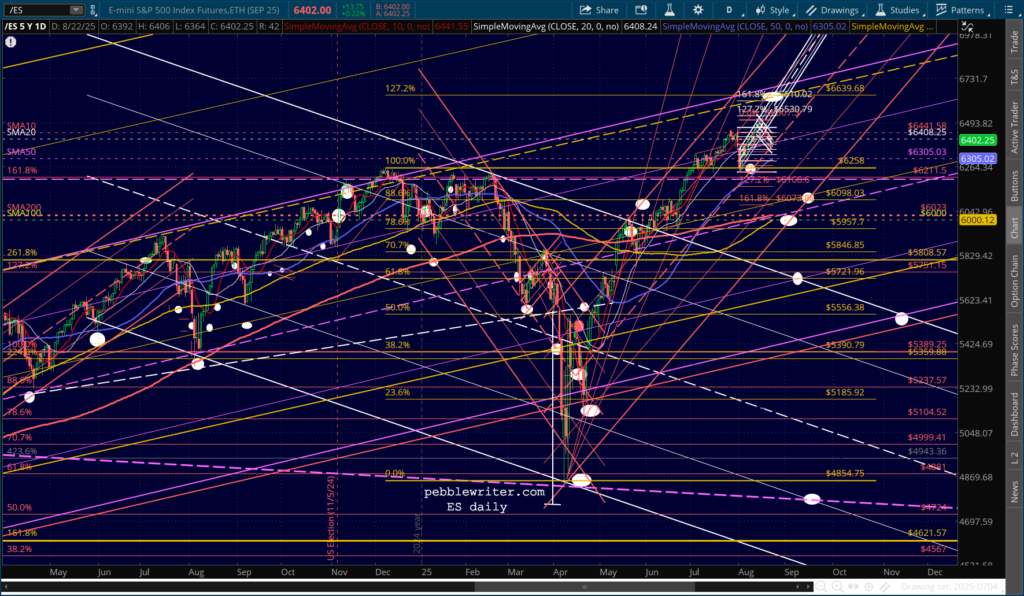Select the Chart sidebar tab
The image size is (1024, 596).
(x=1014, y=228)
